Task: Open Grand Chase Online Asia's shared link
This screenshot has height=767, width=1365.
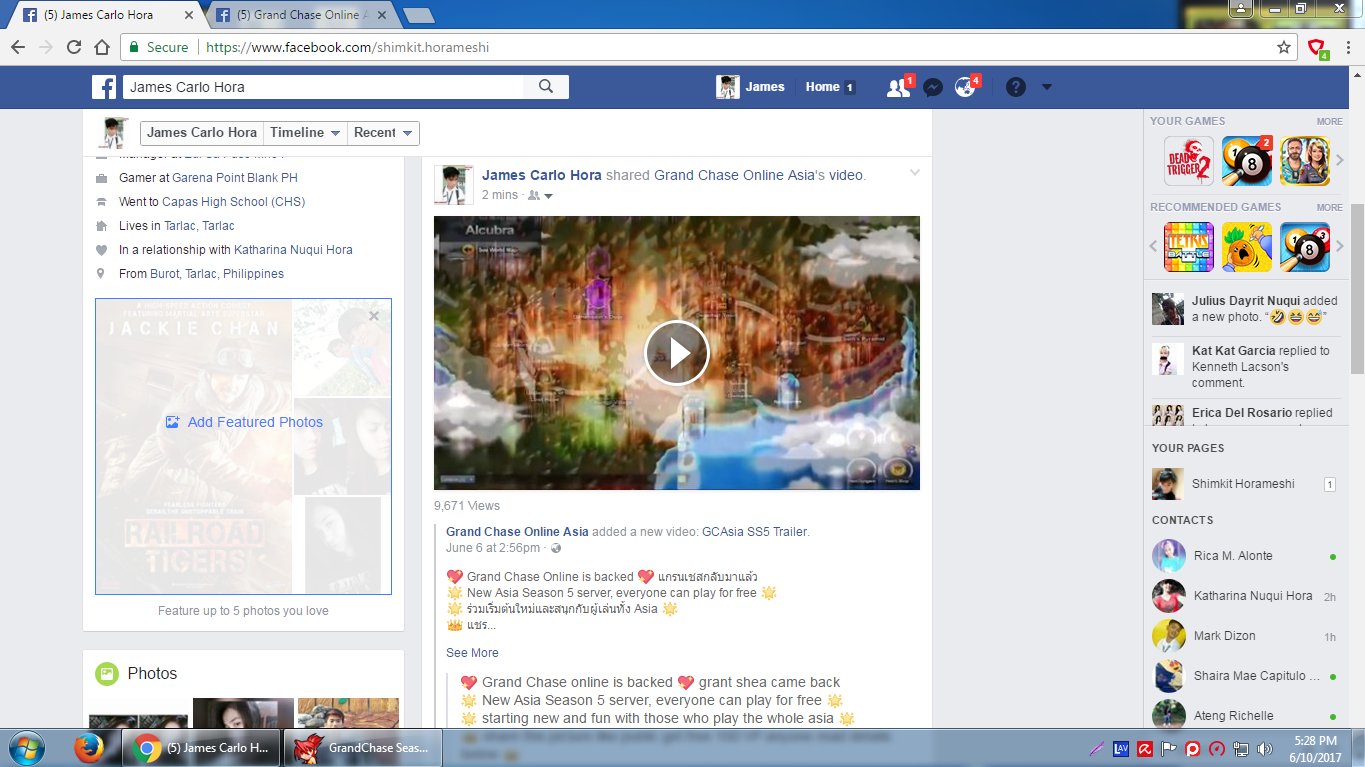Action: point(734,175)
